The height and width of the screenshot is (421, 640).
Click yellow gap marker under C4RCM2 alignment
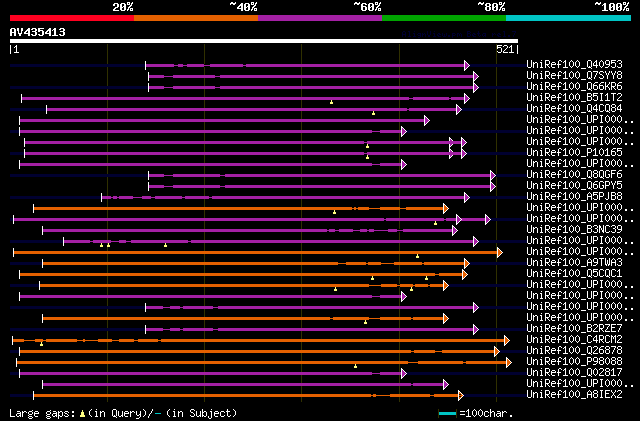[x=41, y=344]
